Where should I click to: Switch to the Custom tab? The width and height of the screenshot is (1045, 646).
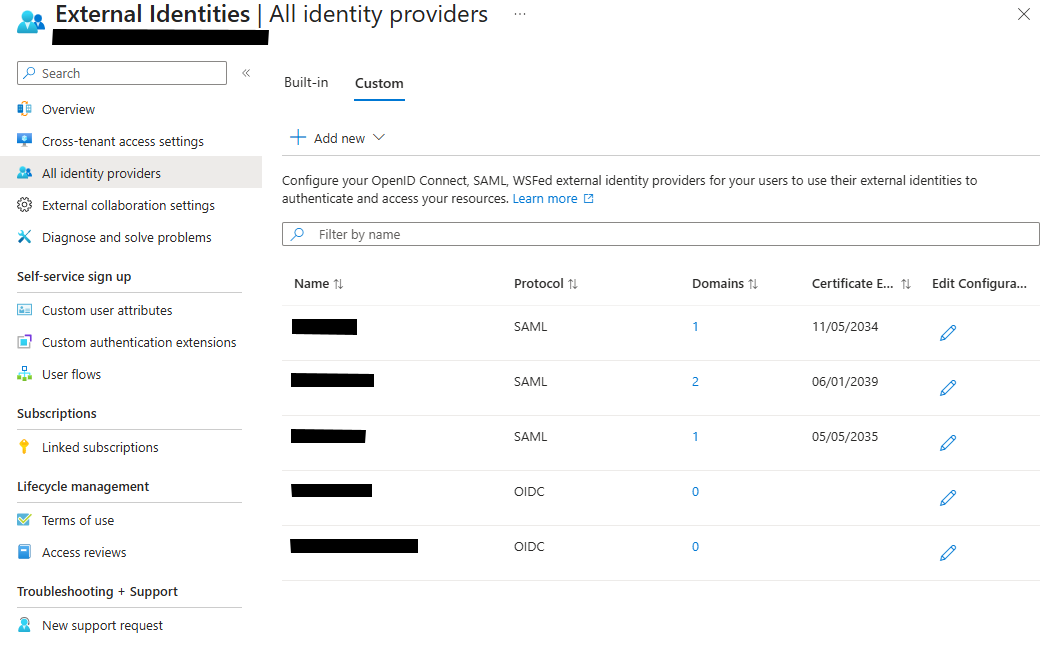[378, 84]
